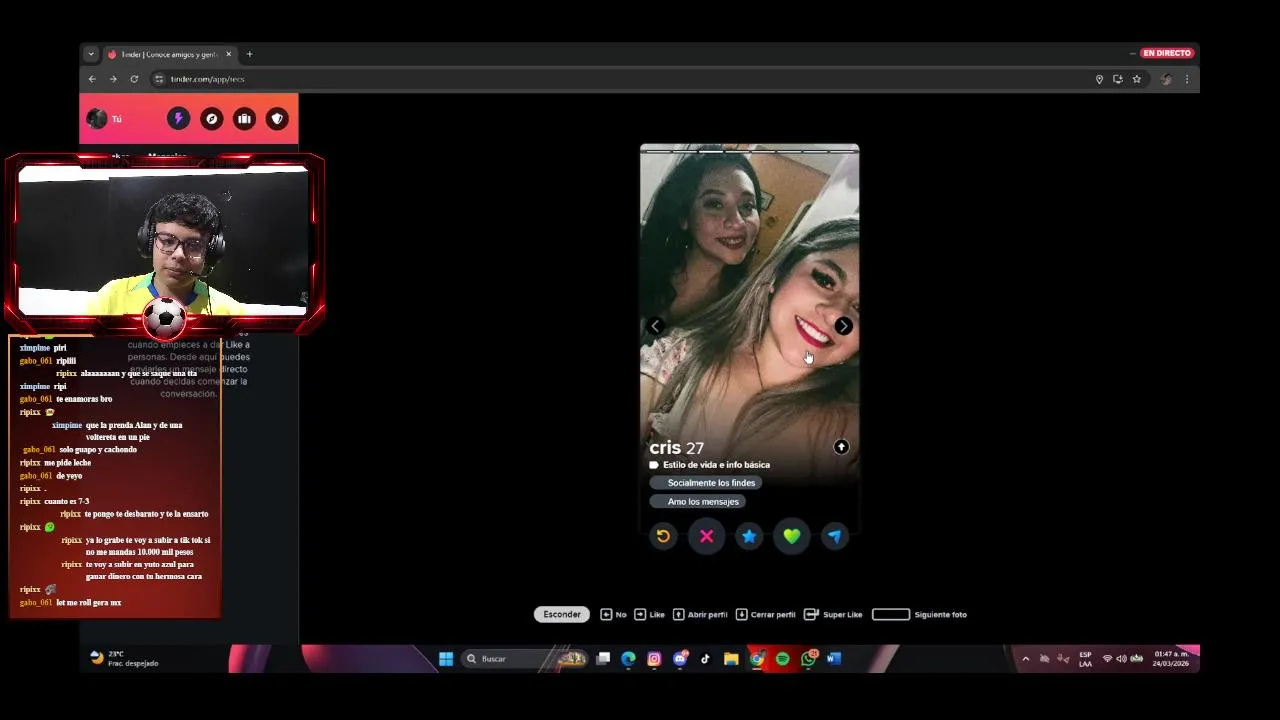Click the purple lightning Boost icon
This screenshot has height=720, width=1280.
click(x=178, y=119)
